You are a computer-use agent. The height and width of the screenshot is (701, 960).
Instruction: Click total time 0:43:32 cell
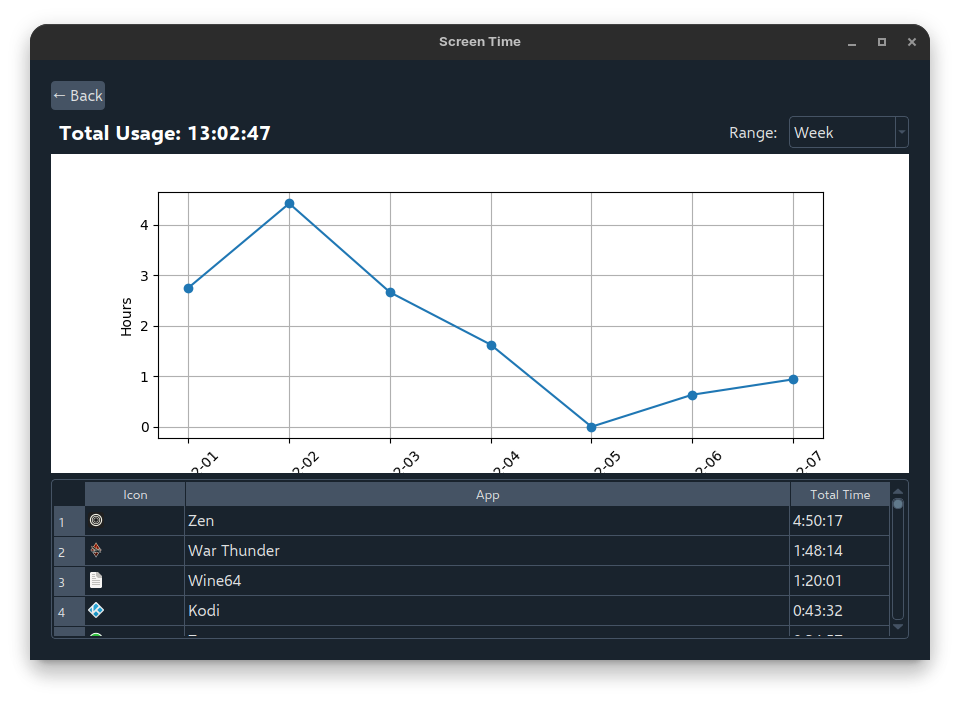839,611
